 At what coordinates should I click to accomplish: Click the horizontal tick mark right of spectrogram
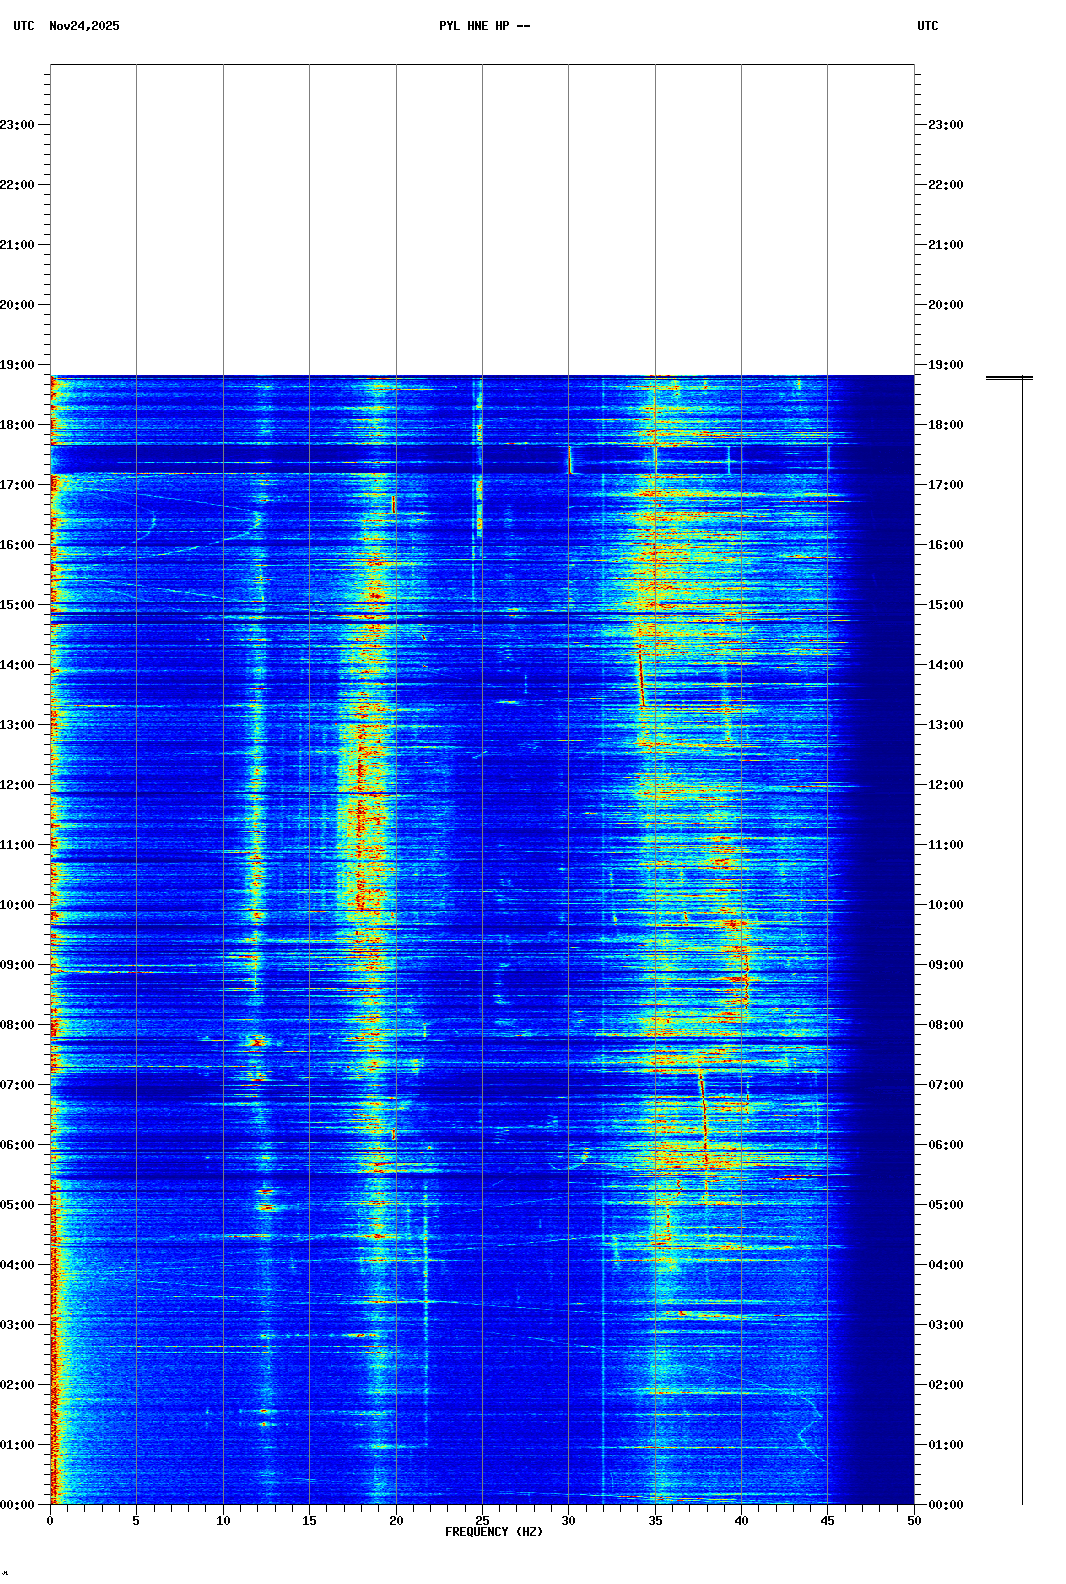coord(1008,378)
